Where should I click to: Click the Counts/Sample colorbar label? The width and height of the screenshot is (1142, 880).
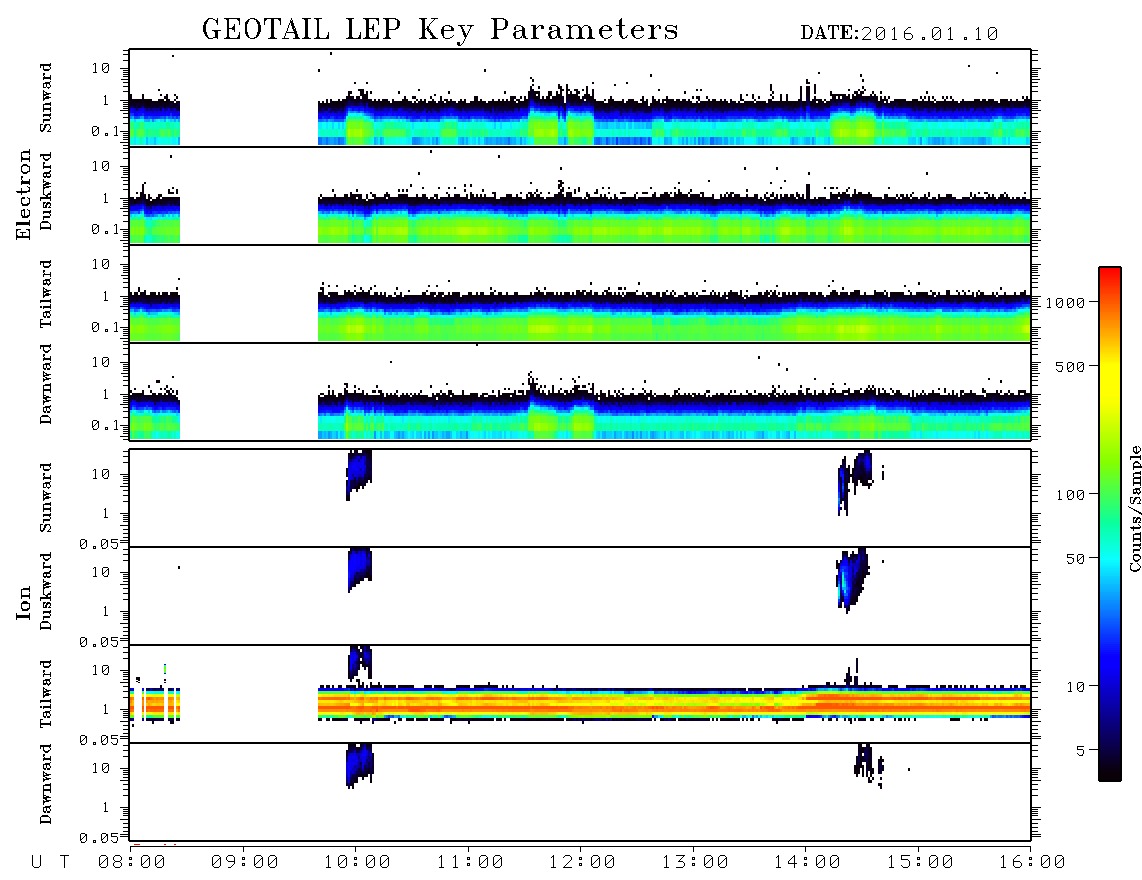1135,508
